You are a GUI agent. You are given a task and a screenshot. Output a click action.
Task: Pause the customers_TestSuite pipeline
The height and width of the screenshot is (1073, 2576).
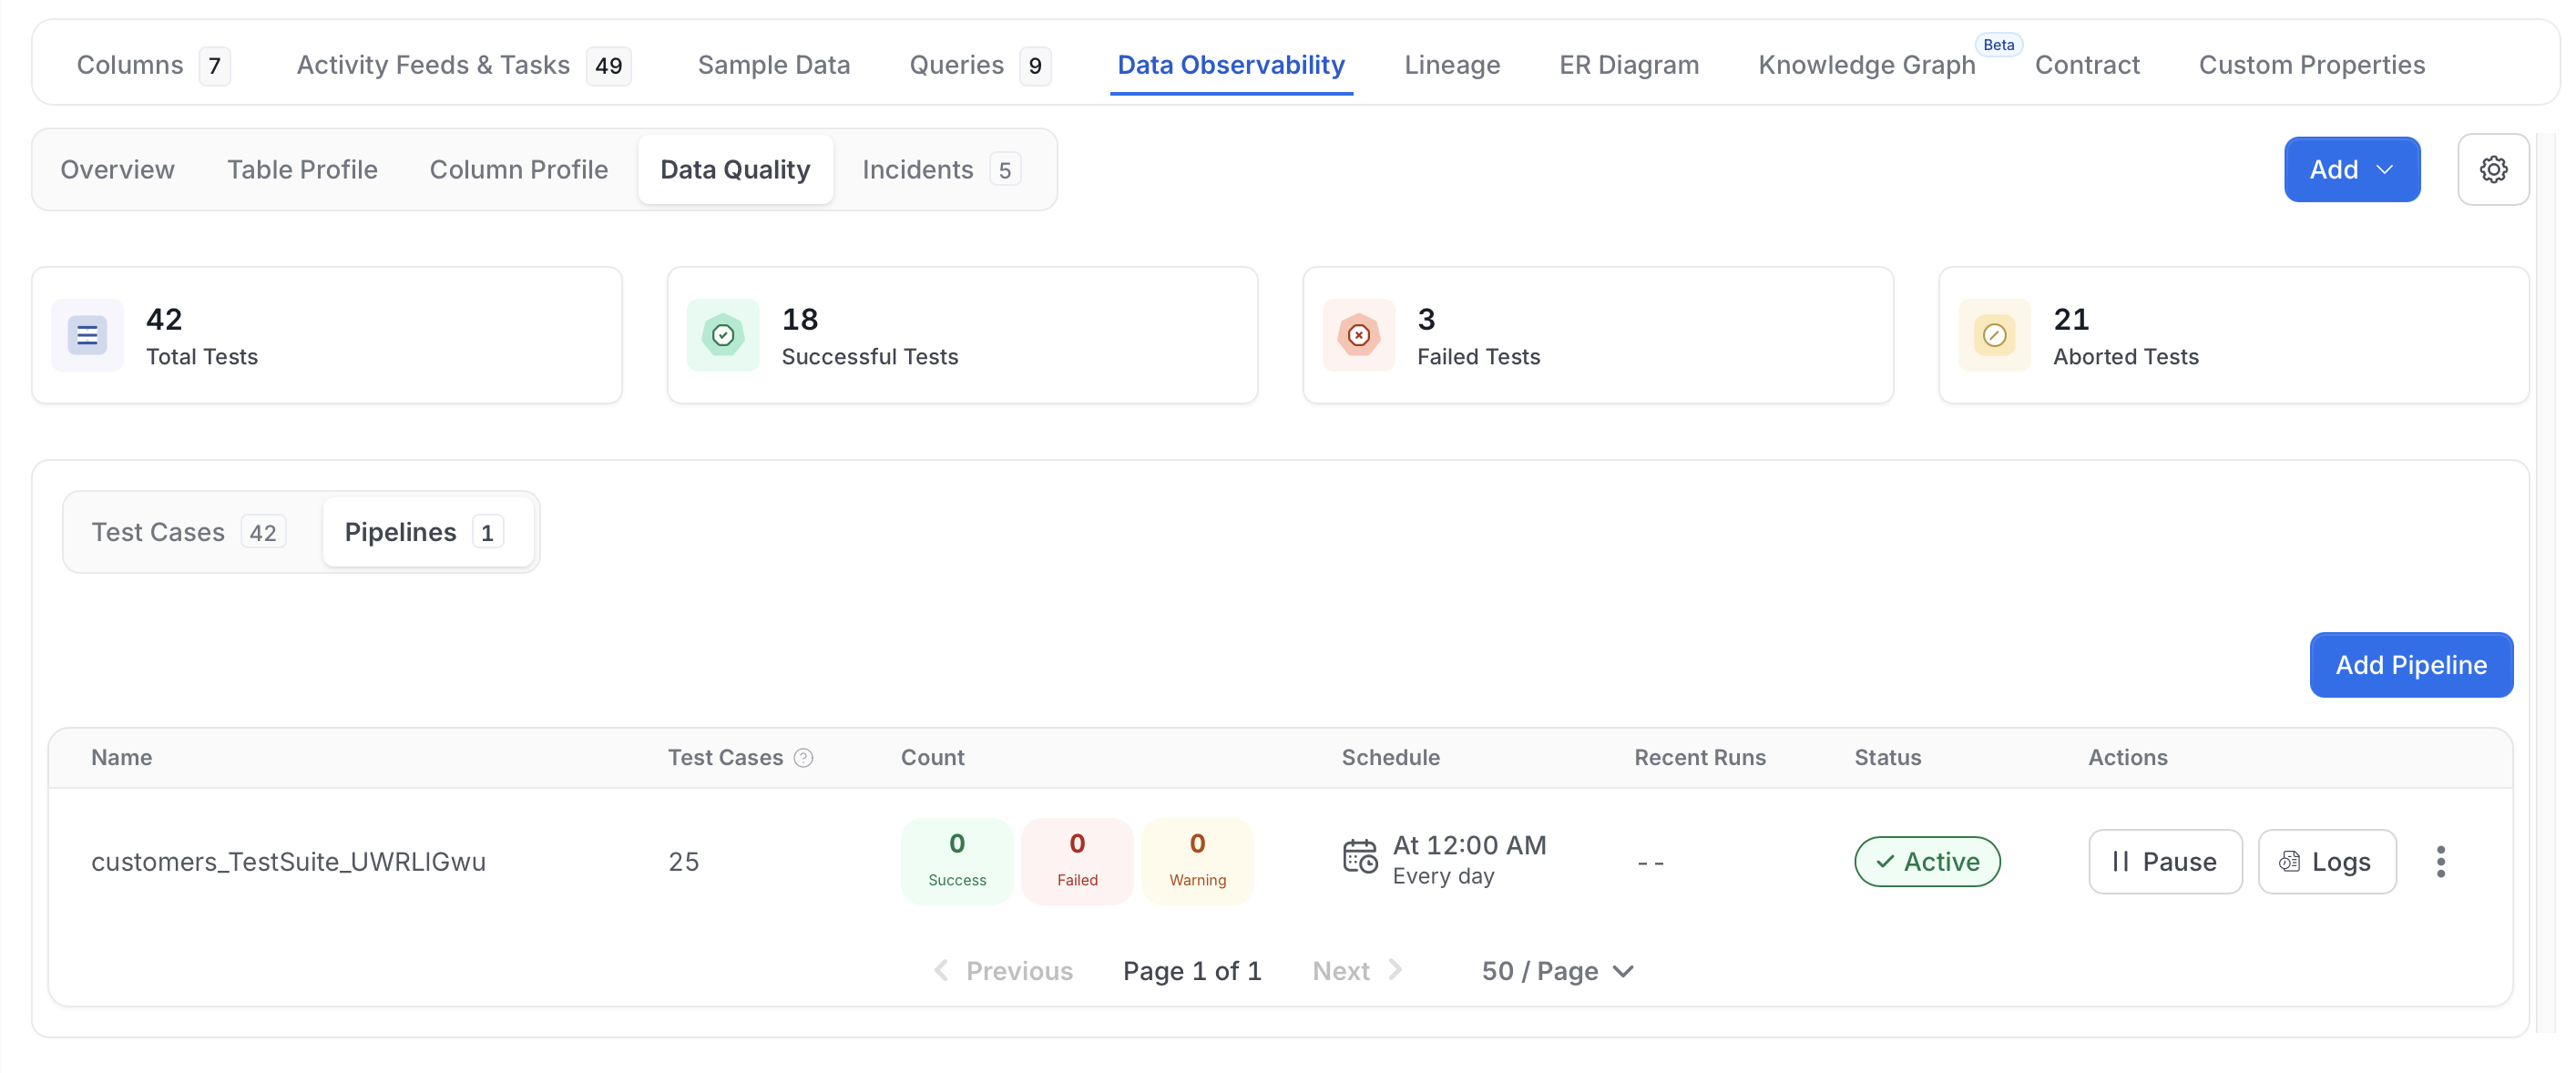(2165, 861)
